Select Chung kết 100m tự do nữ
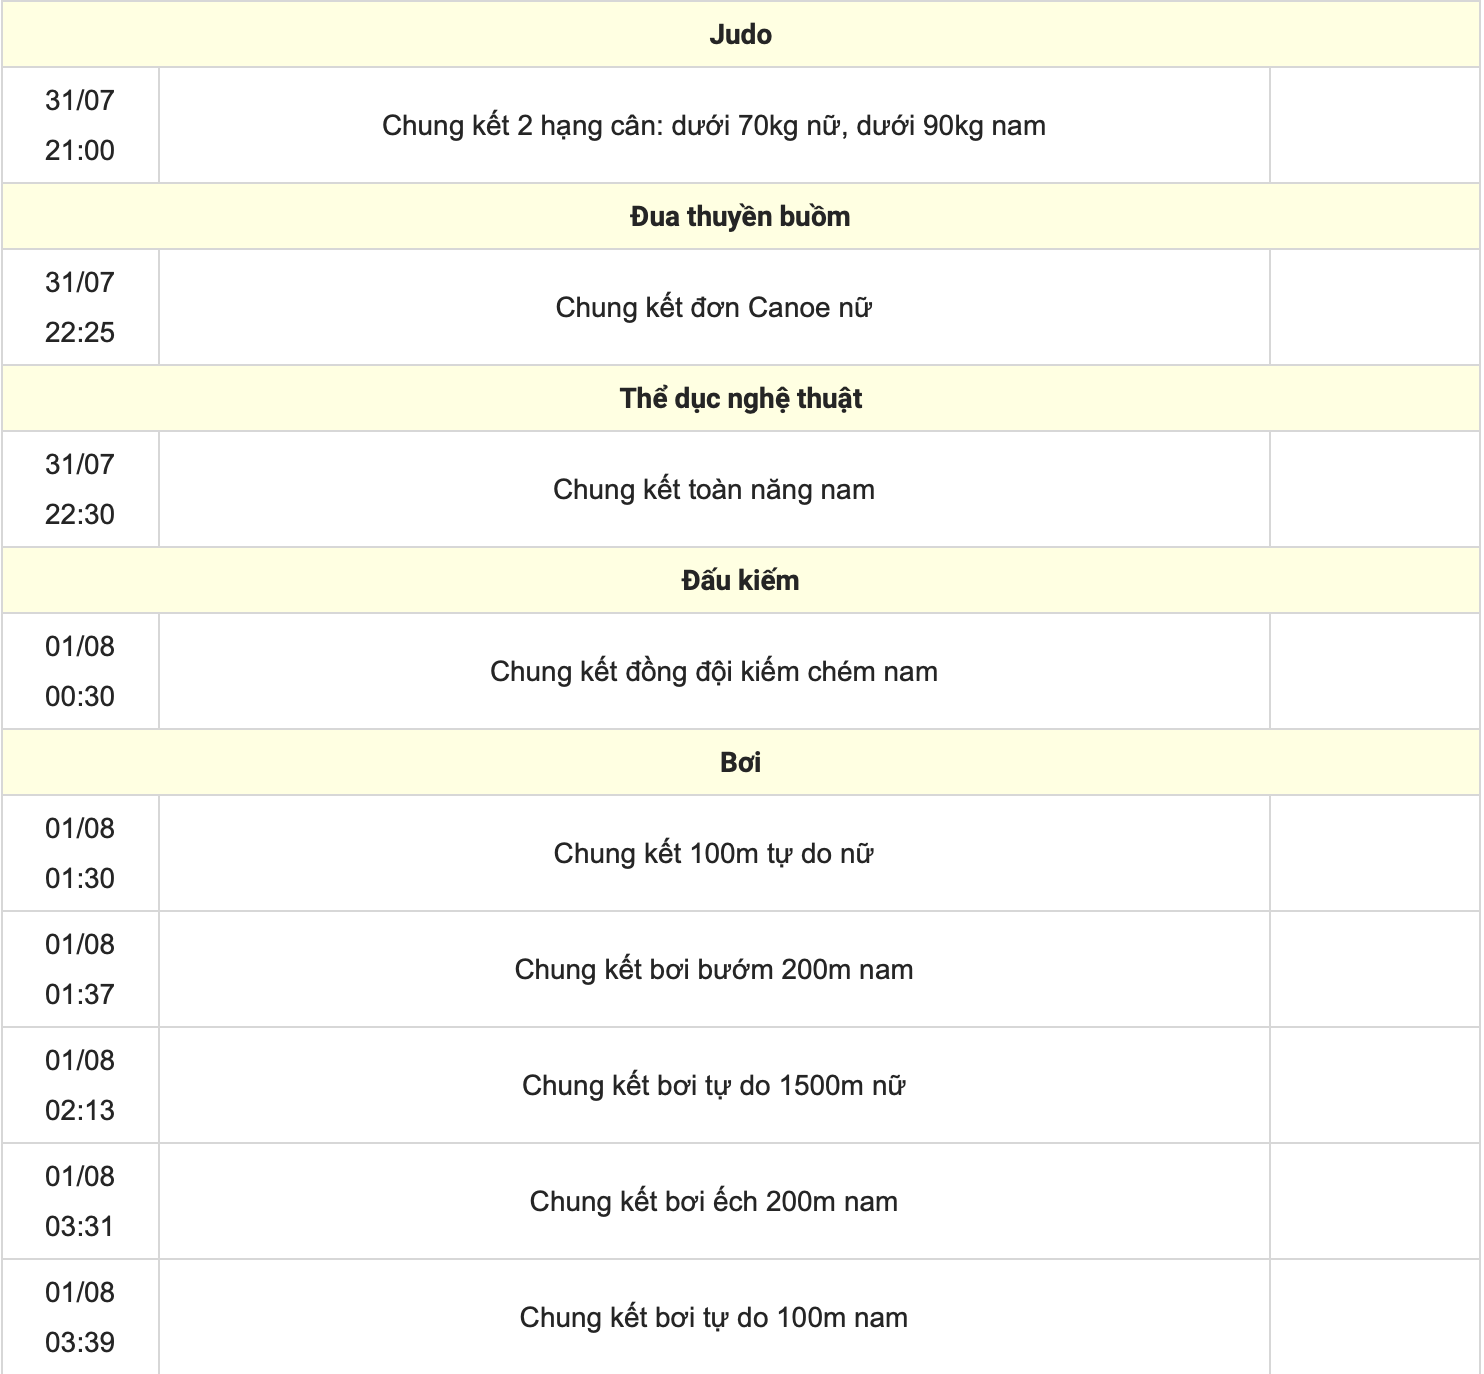The width and height of the screenshot is (1484, 1374). pos(713,854)
